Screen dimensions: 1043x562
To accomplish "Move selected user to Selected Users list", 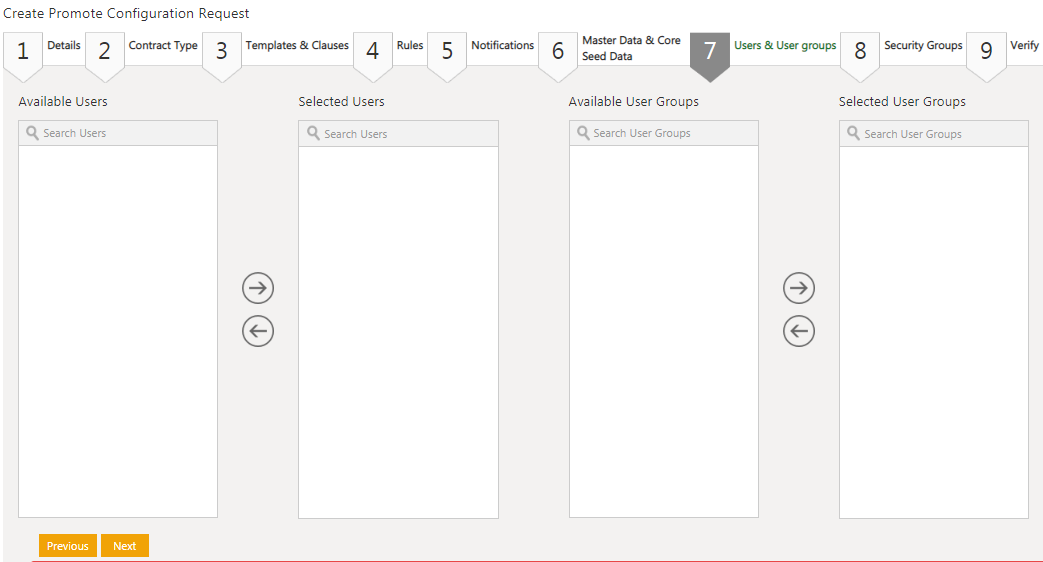I will (258, 288).
